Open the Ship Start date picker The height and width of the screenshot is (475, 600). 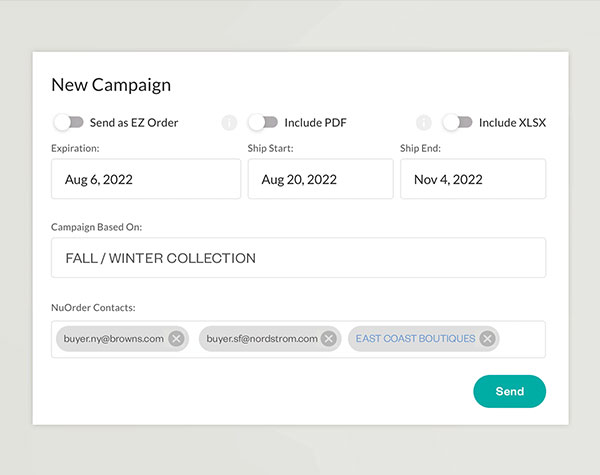coord(320,179)
